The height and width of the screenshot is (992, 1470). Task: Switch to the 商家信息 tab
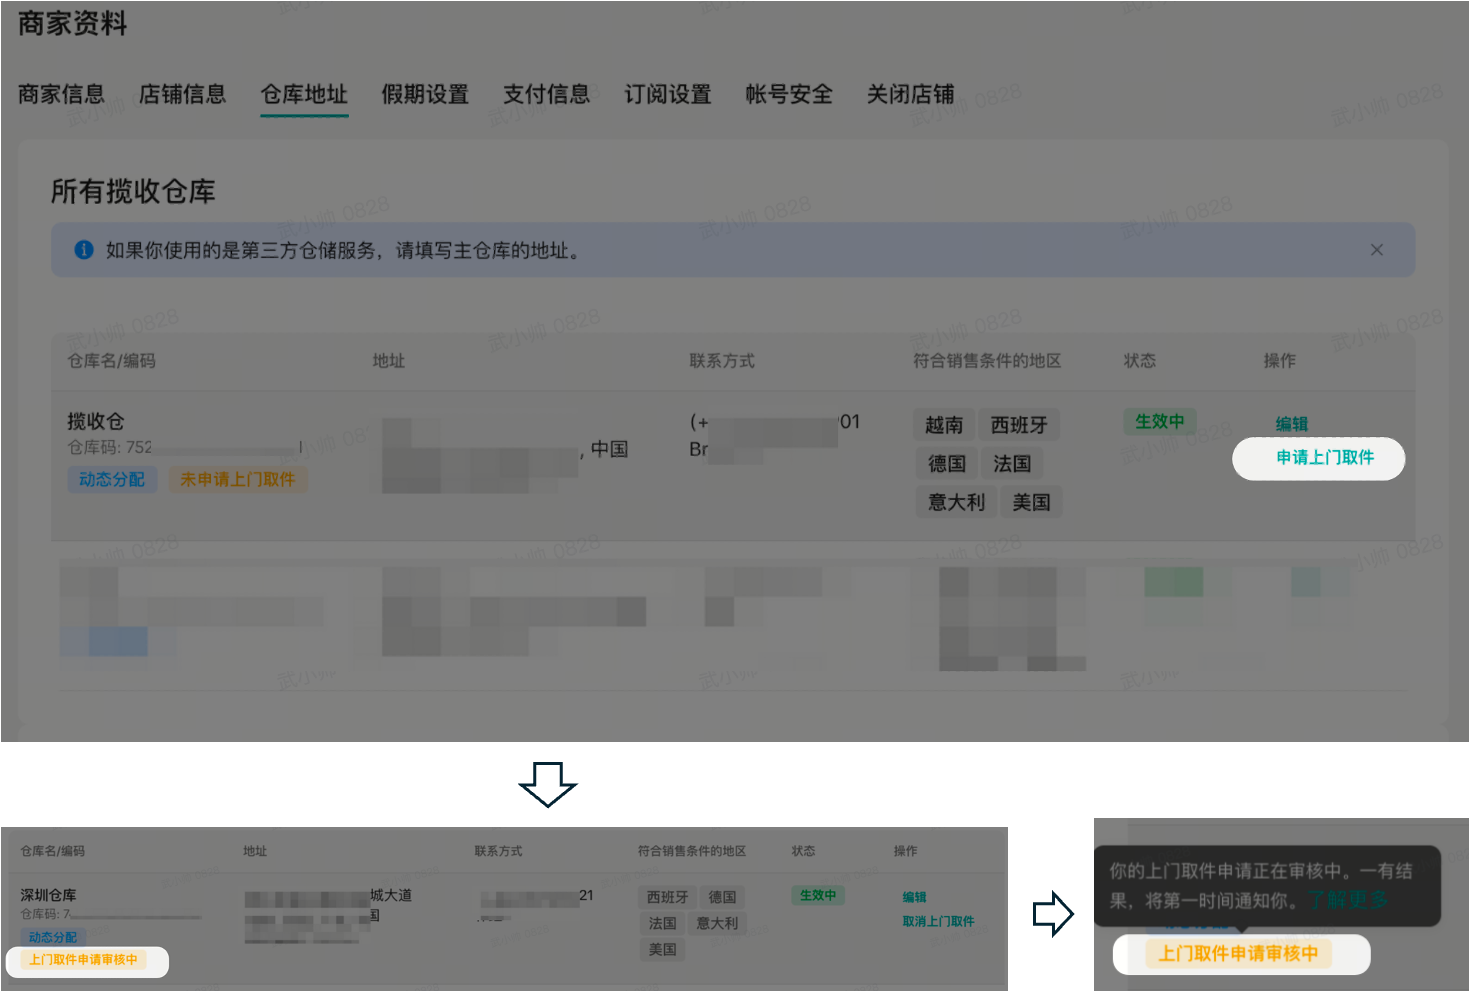61,94
